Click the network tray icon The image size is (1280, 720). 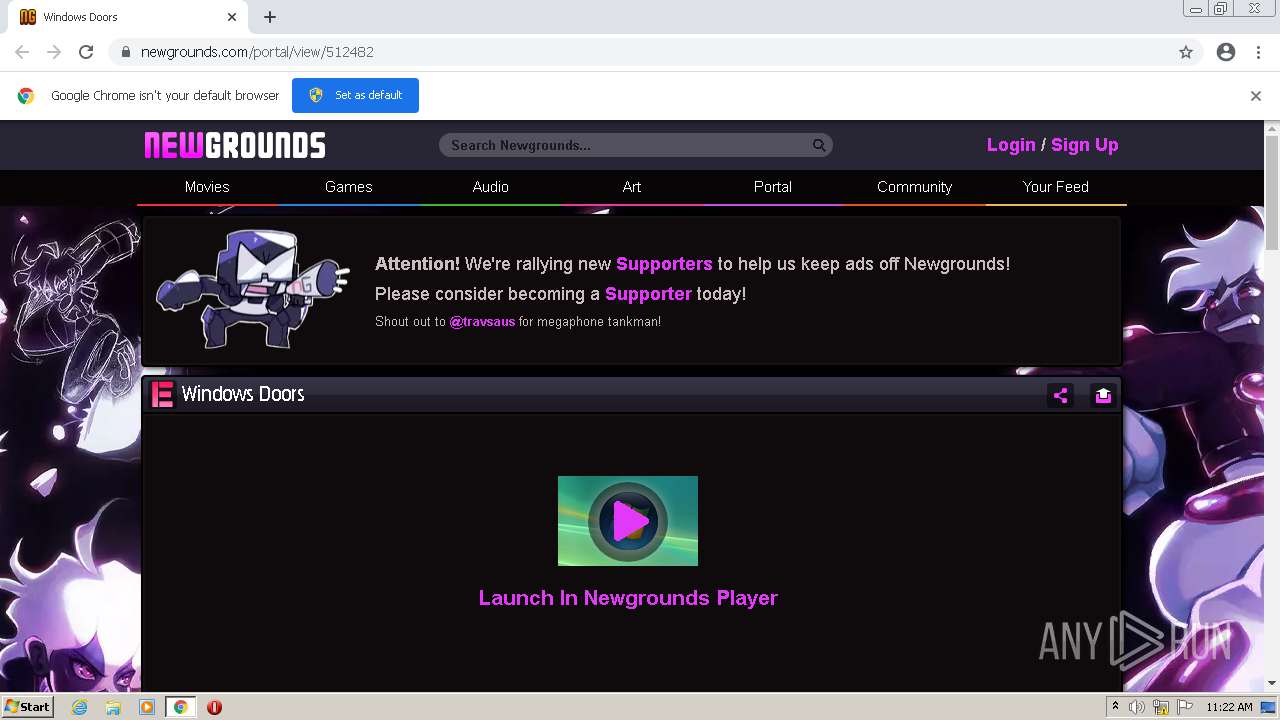click(1161, 707)
